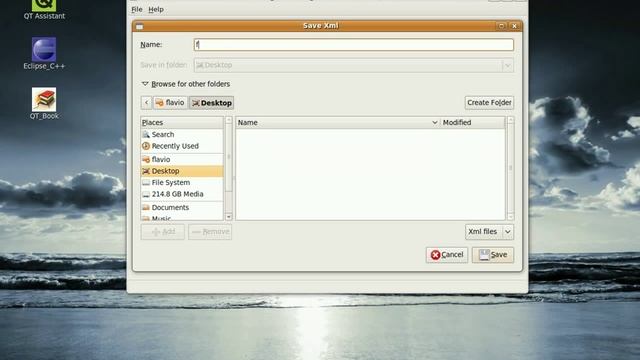Viewport: 640px width, 360px height.
Task: Select File System in Places
Action: [182, 182]
